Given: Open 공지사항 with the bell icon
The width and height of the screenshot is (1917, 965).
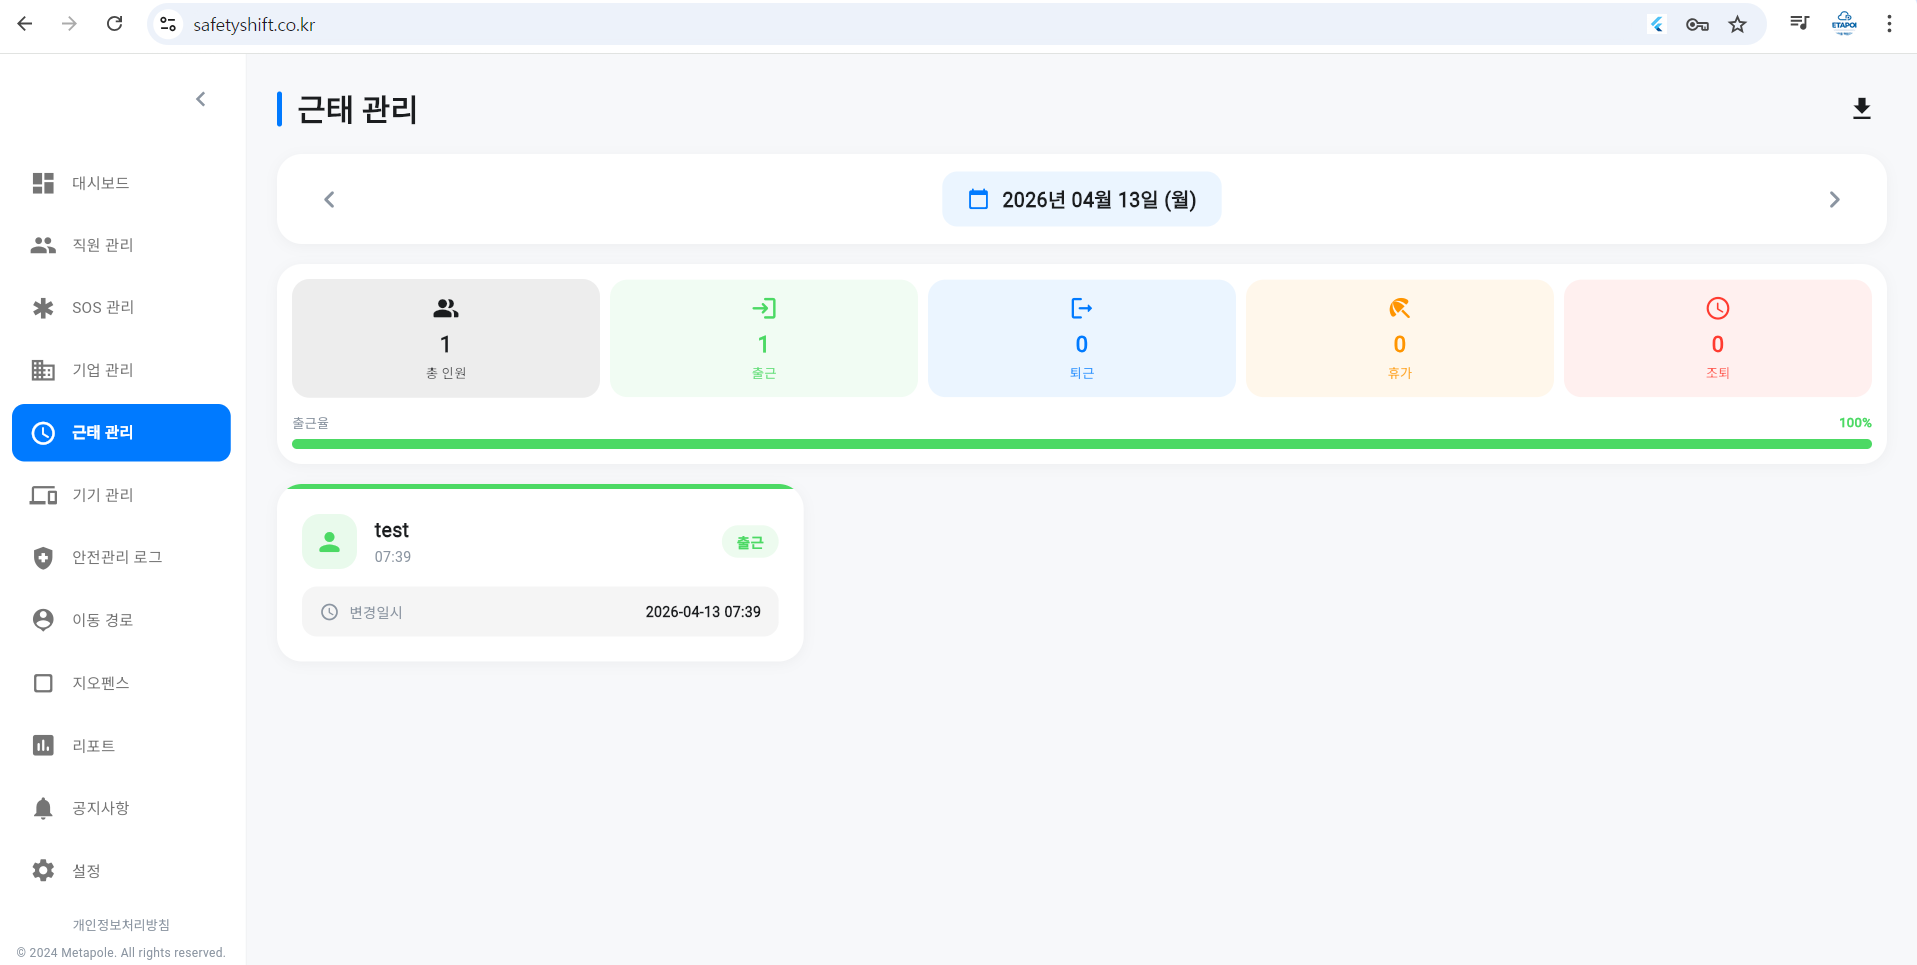Looking at the screenshot, I should 43,808.
